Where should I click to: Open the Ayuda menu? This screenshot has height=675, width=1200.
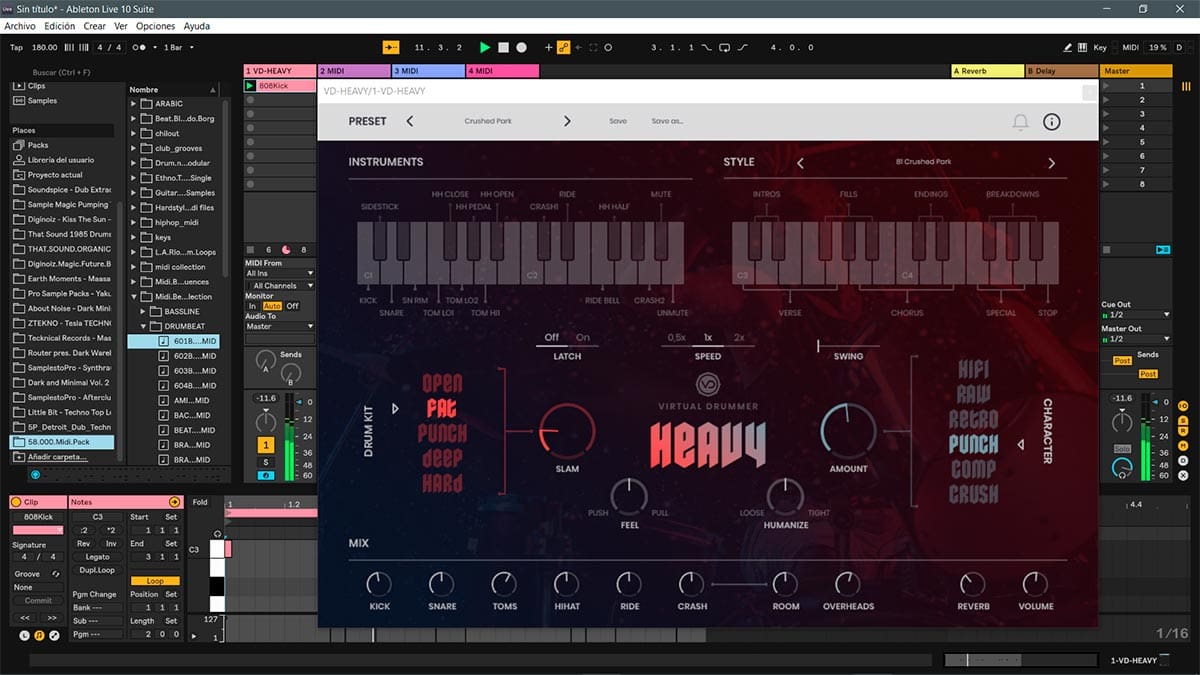[197, 26]
